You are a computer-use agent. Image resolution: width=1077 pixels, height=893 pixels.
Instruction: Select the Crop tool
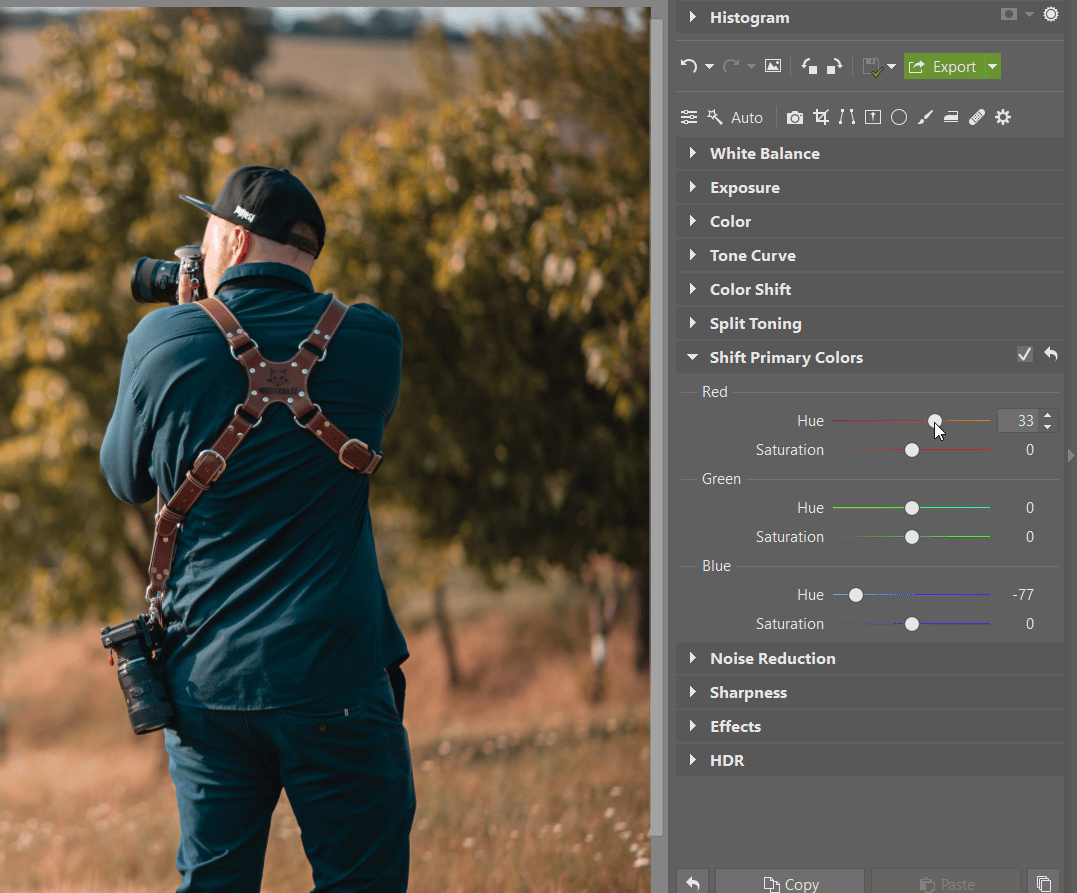(x=821, y=117)
